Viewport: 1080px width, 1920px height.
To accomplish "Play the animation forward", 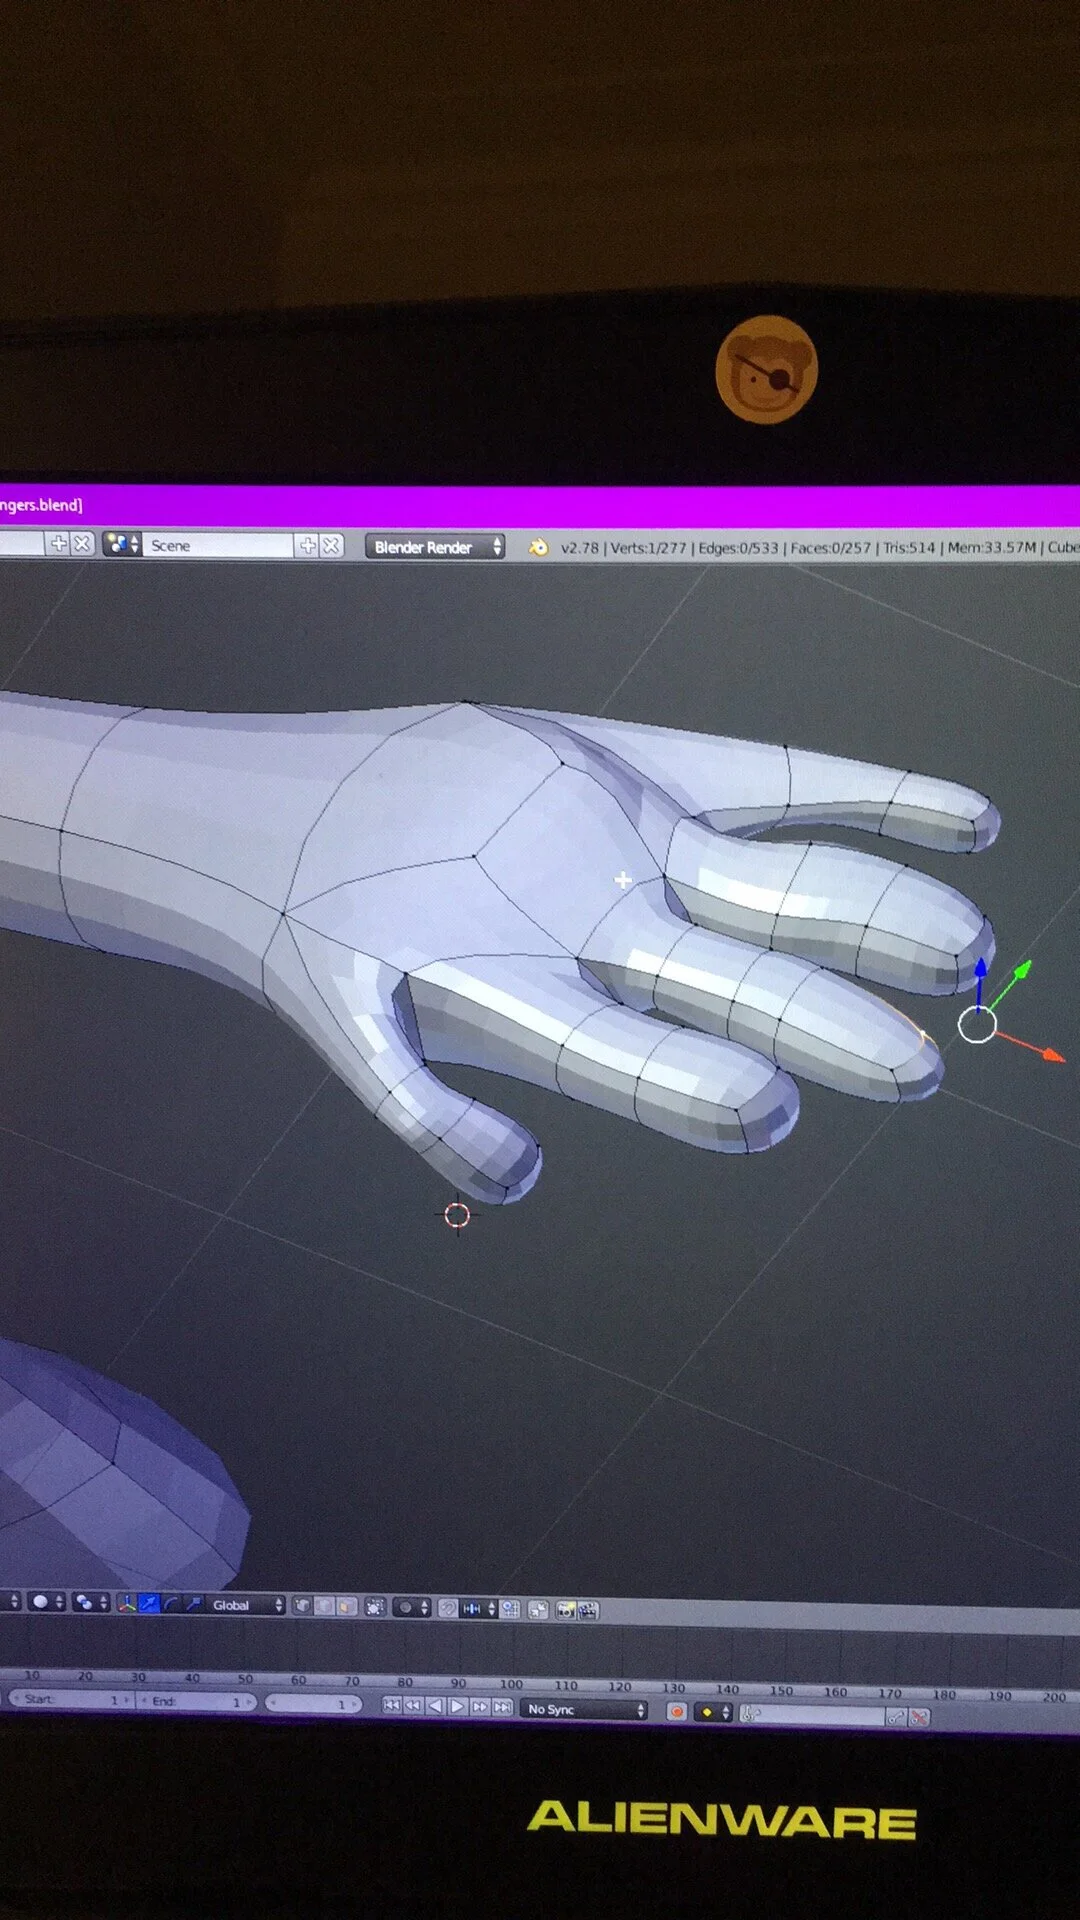I will [457, 1706].
